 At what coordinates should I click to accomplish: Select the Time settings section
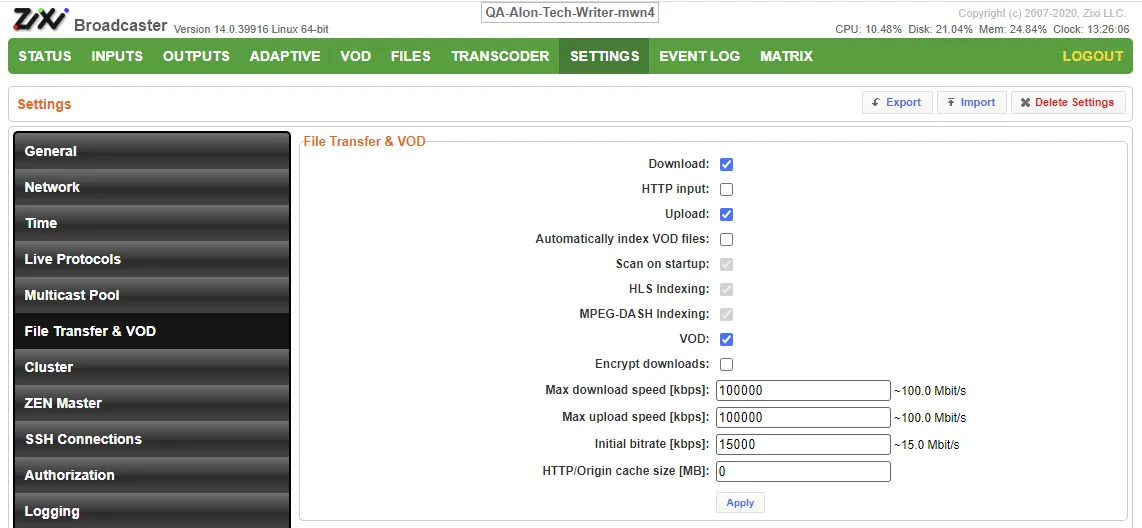click(x=151, y=223)
